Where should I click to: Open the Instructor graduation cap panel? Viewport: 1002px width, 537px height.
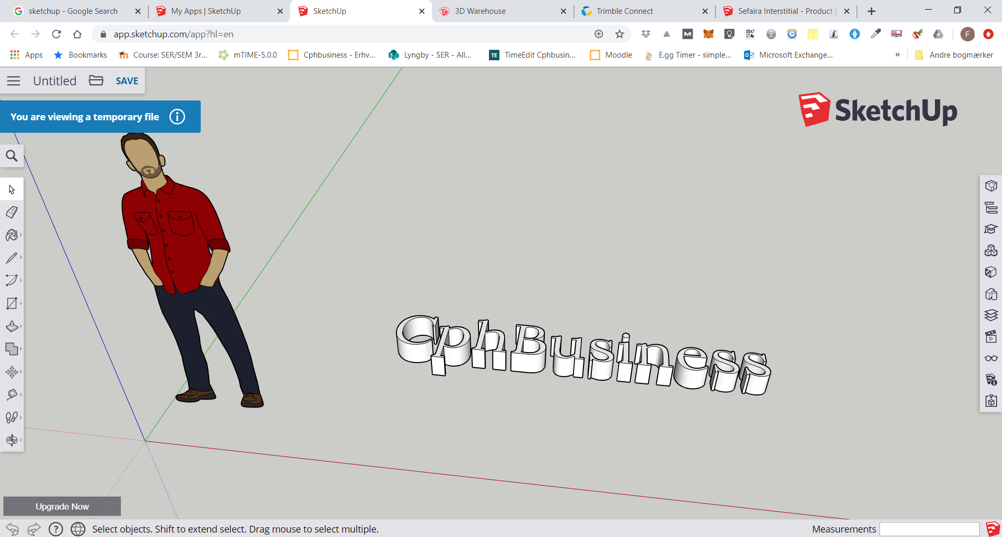click(991, 229)
